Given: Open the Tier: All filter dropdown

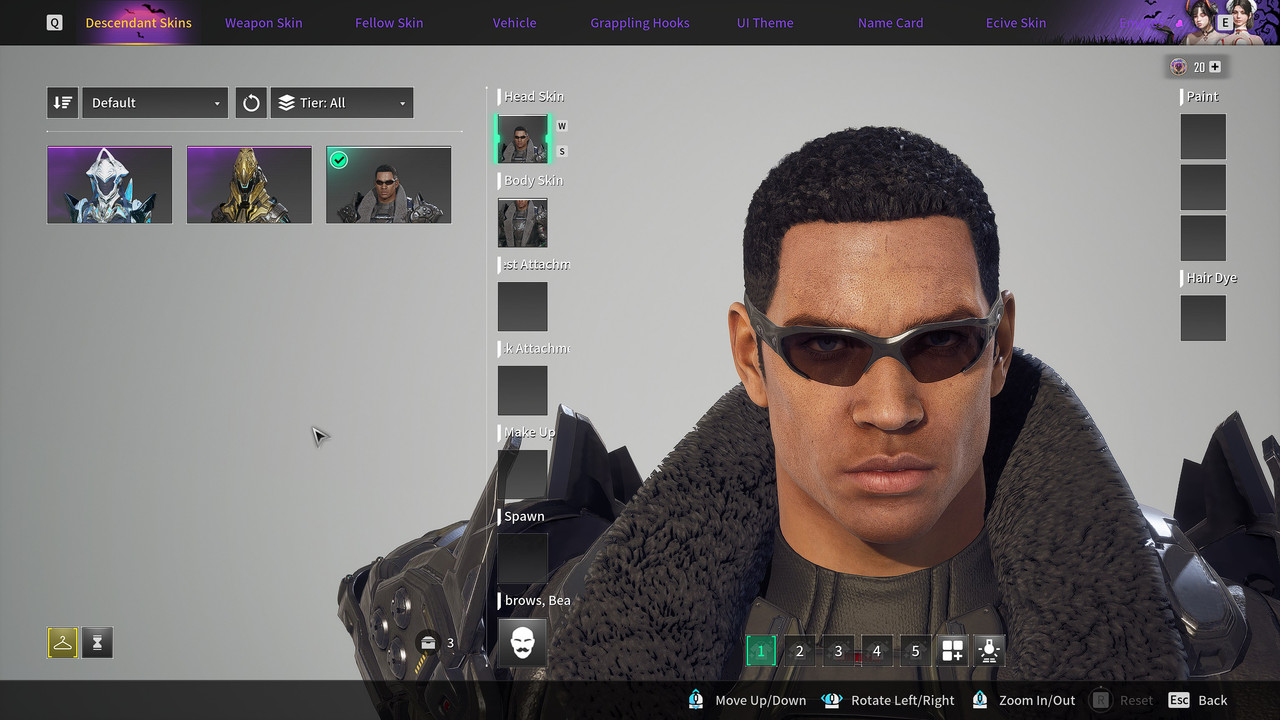Looking at the screenshot, I should 342,102.
